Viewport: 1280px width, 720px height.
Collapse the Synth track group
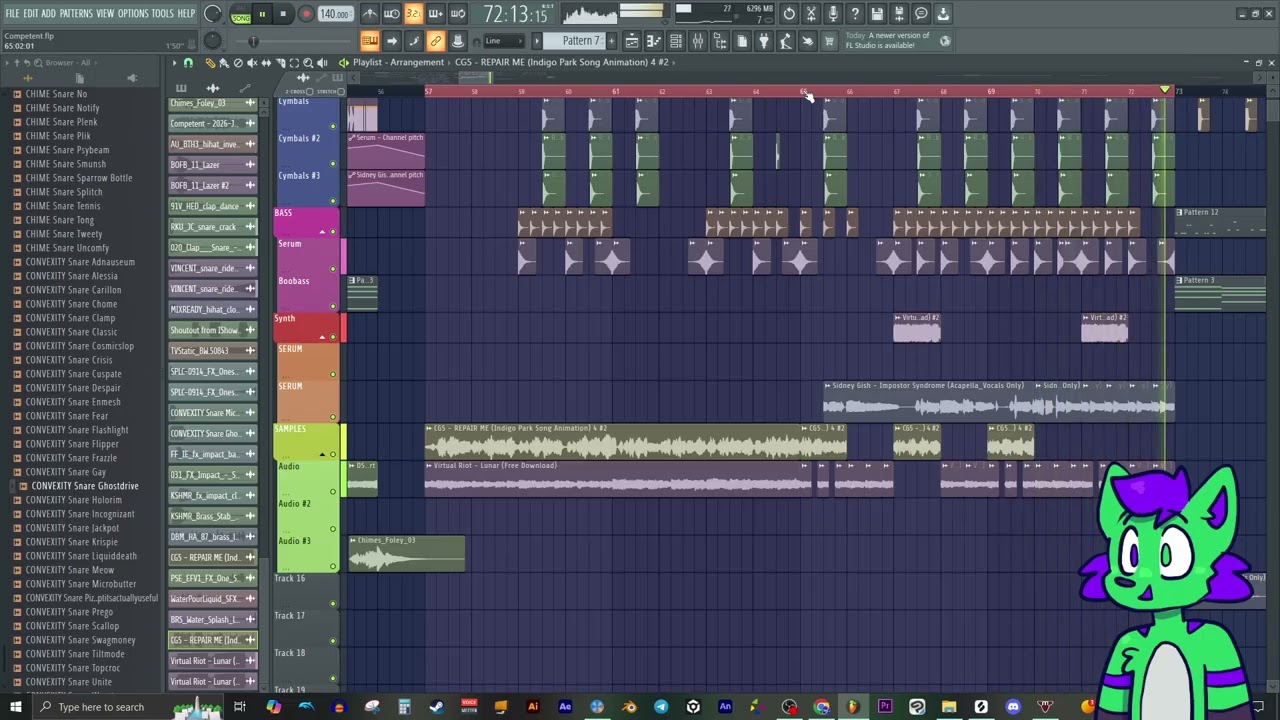322,337
